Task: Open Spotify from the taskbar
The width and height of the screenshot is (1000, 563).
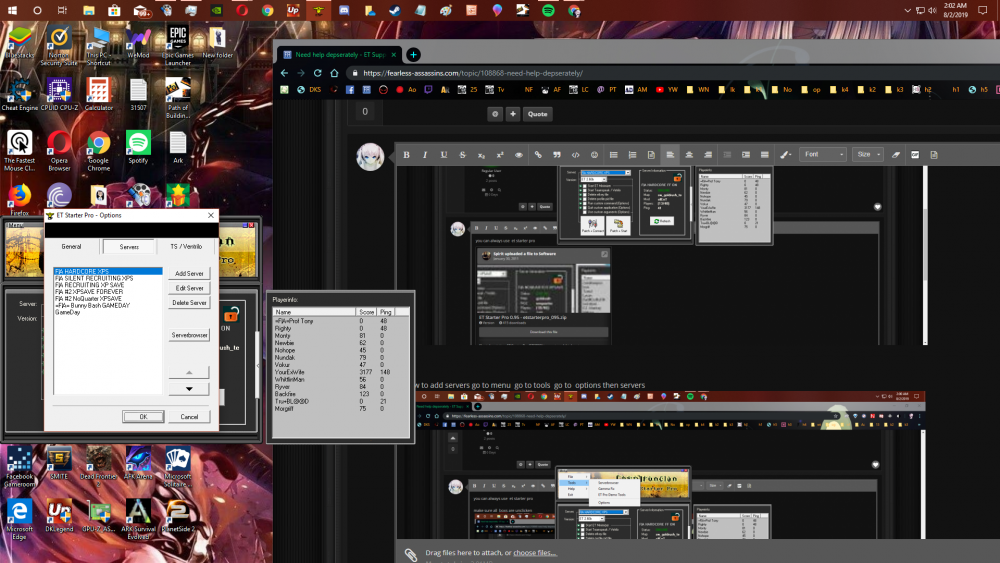Action: point(548,10)
